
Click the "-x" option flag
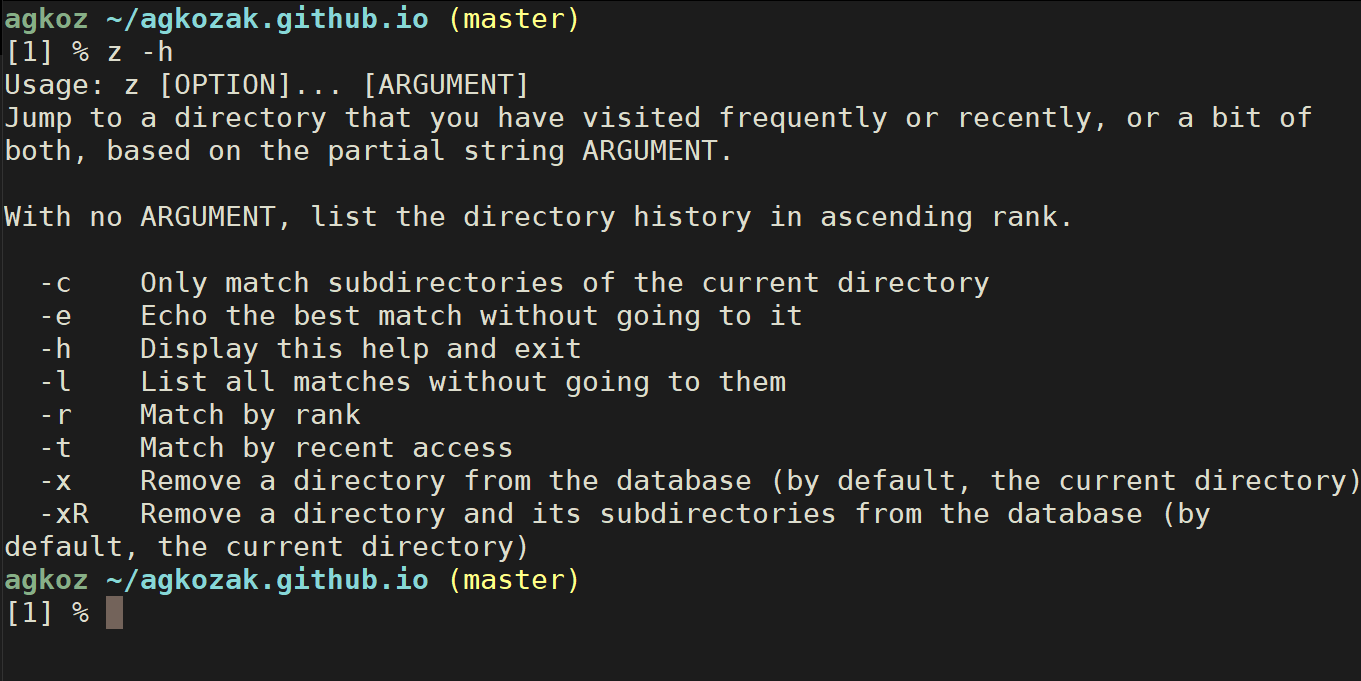[x=55, y=481]
